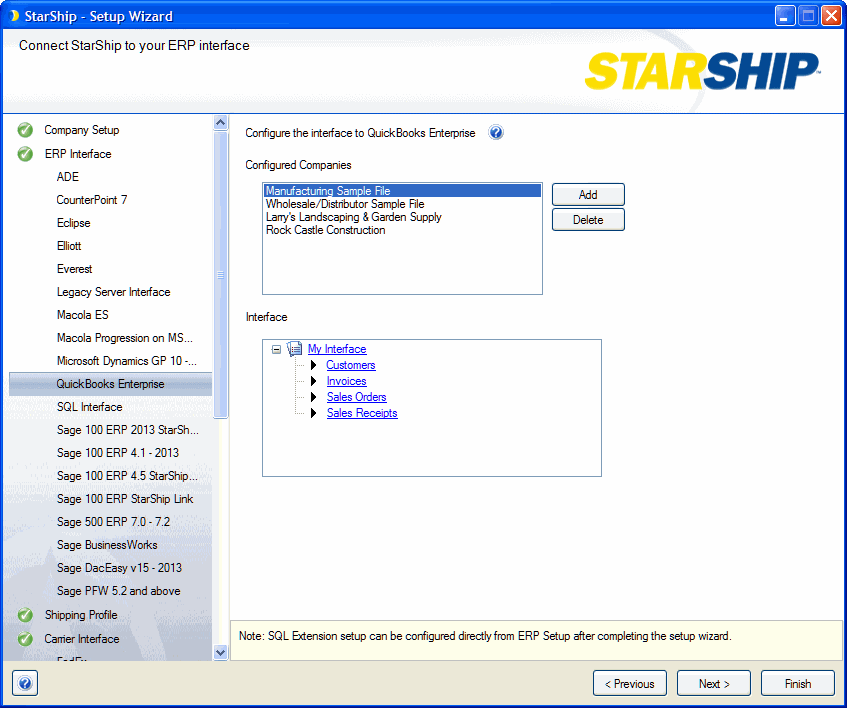Open the Customers link
Screen dimensions: 847x708
tap(351, 365)
